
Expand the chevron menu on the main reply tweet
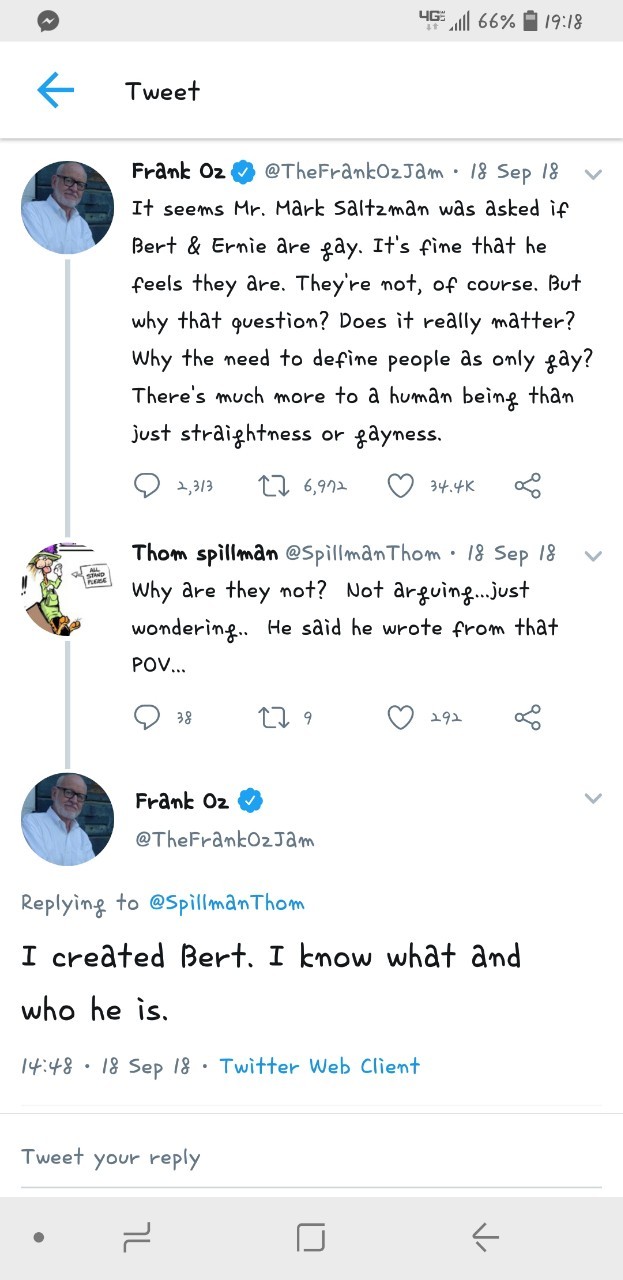(x=593, y=798)
